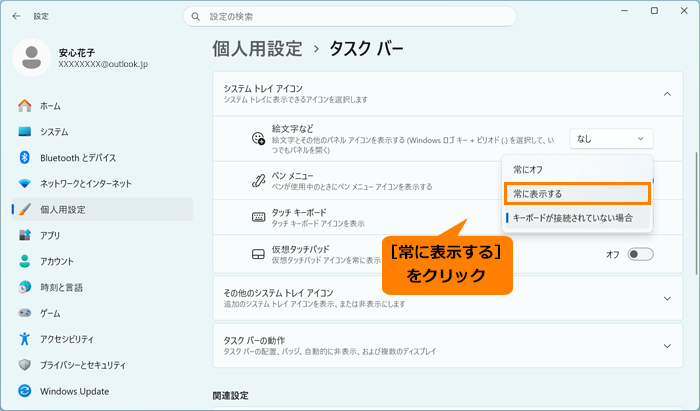Open Bluetooth とデバイス settings
700x411 pixels.
[102, 158]
